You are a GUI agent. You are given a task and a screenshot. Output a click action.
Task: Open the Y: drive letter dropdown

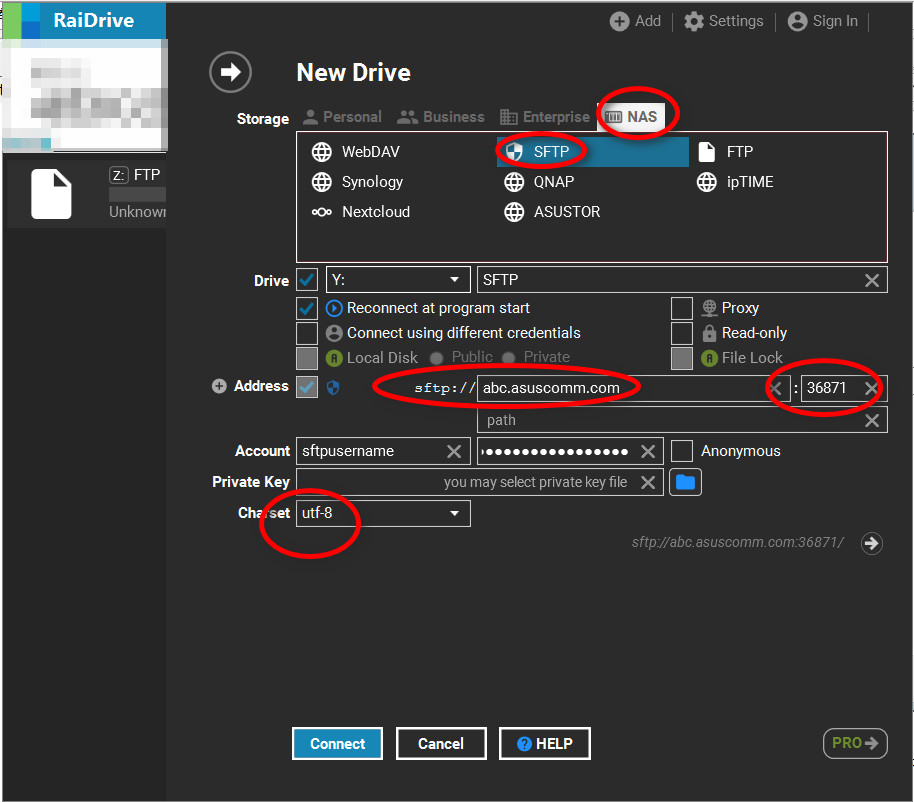pyautogui.click(x=398, y=280)
